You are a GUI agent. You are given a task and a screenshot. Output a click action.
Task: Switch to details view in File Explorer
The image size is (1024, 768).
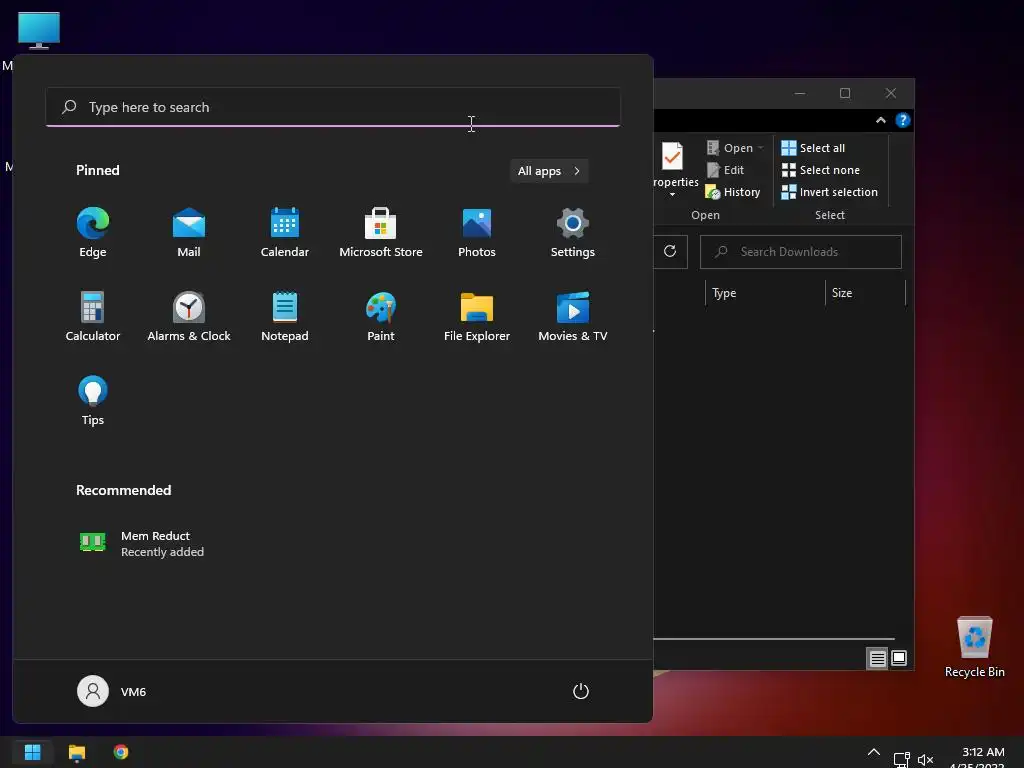point(877,658)
